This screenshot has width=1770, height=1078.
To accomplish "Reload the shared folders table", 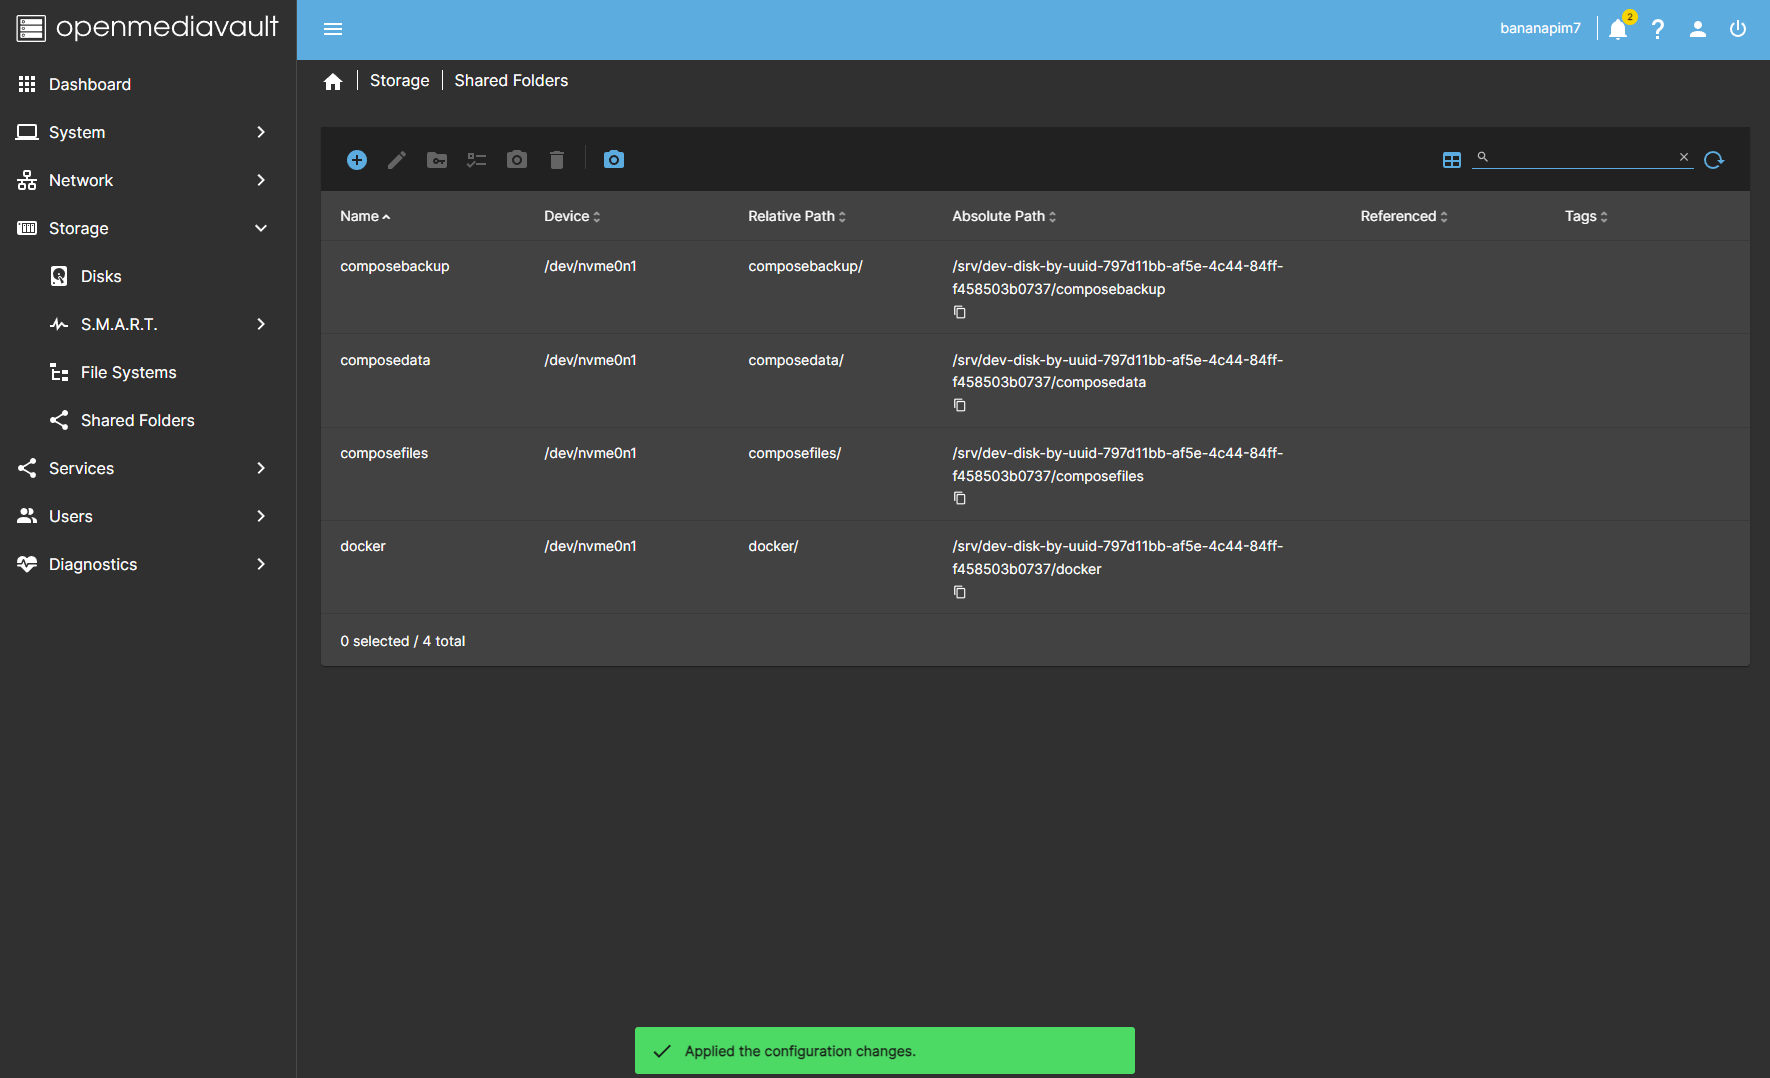I will coord(1714,160).
